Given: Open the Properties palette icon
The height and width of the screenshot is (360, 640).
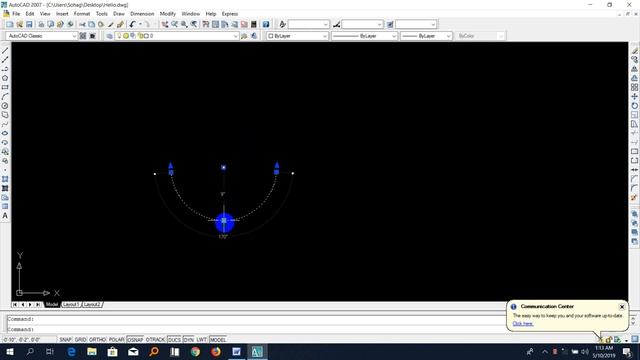Looking at the screenshot, I should [206, 24].
